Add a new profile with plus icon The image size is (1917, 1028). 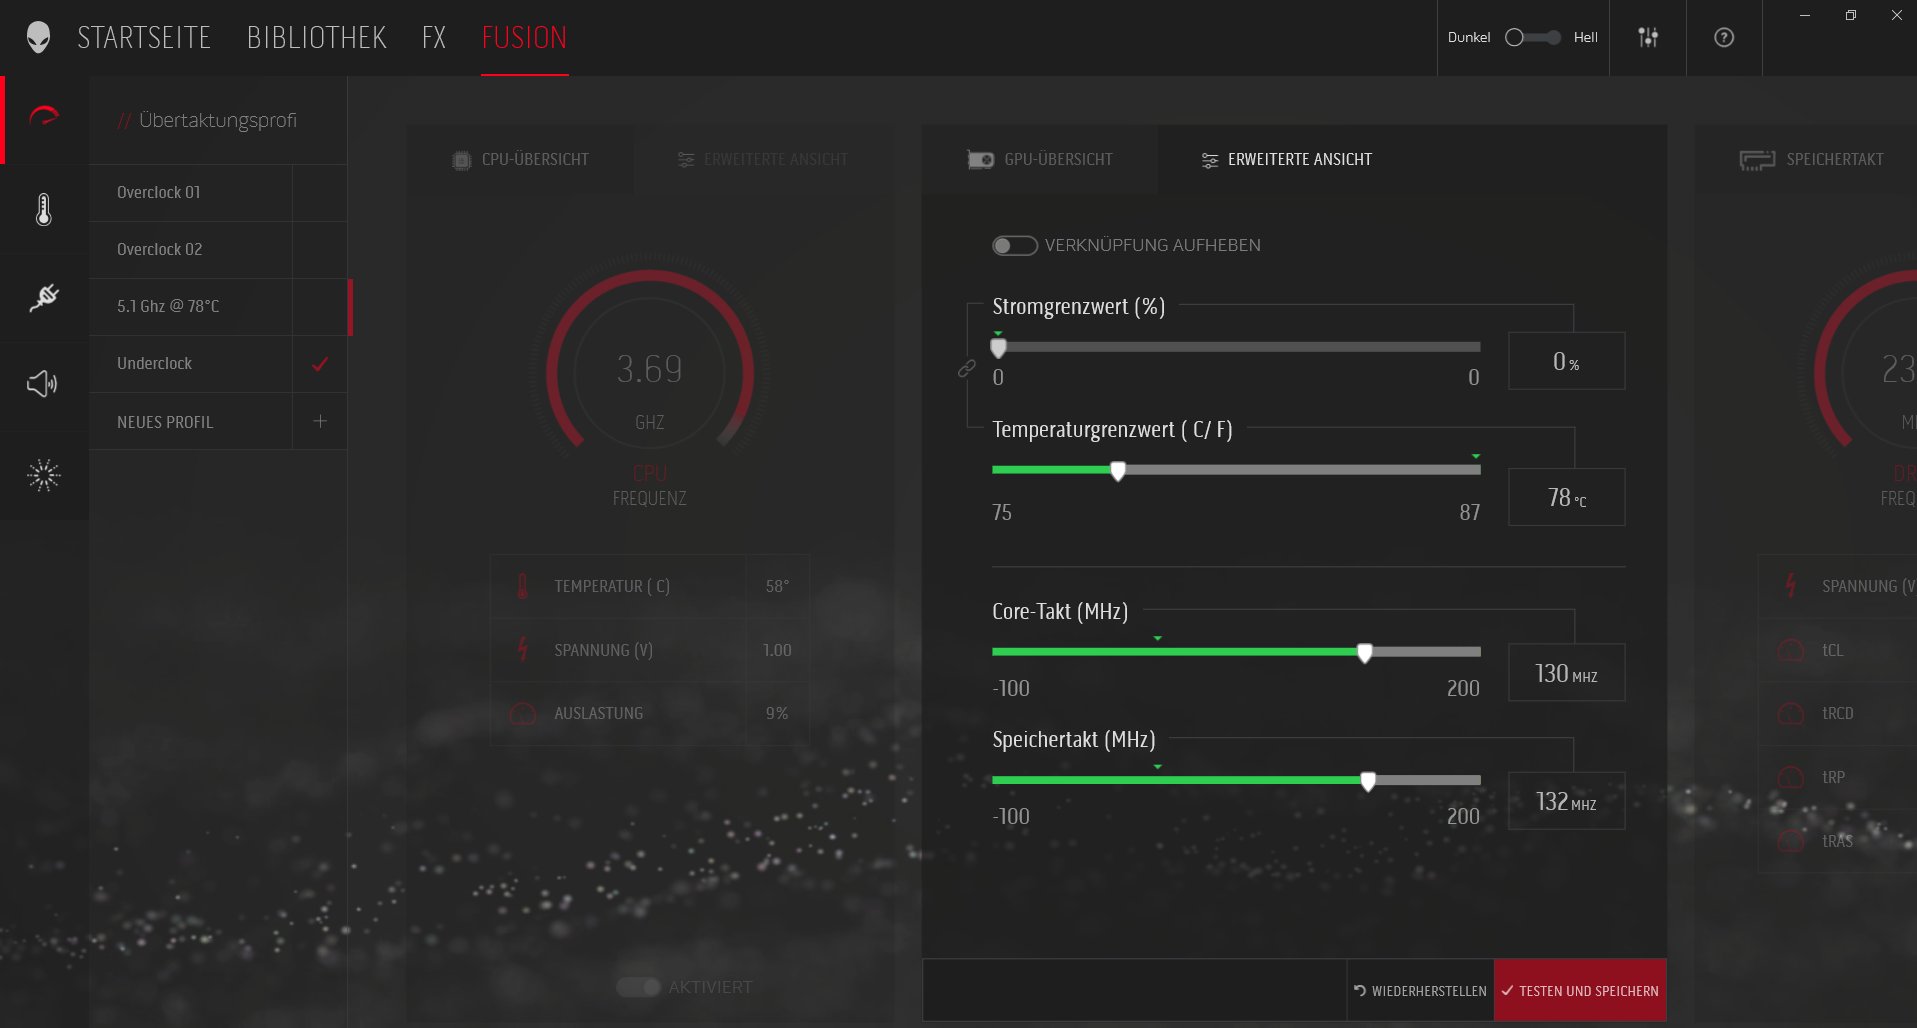coord(320,421)
